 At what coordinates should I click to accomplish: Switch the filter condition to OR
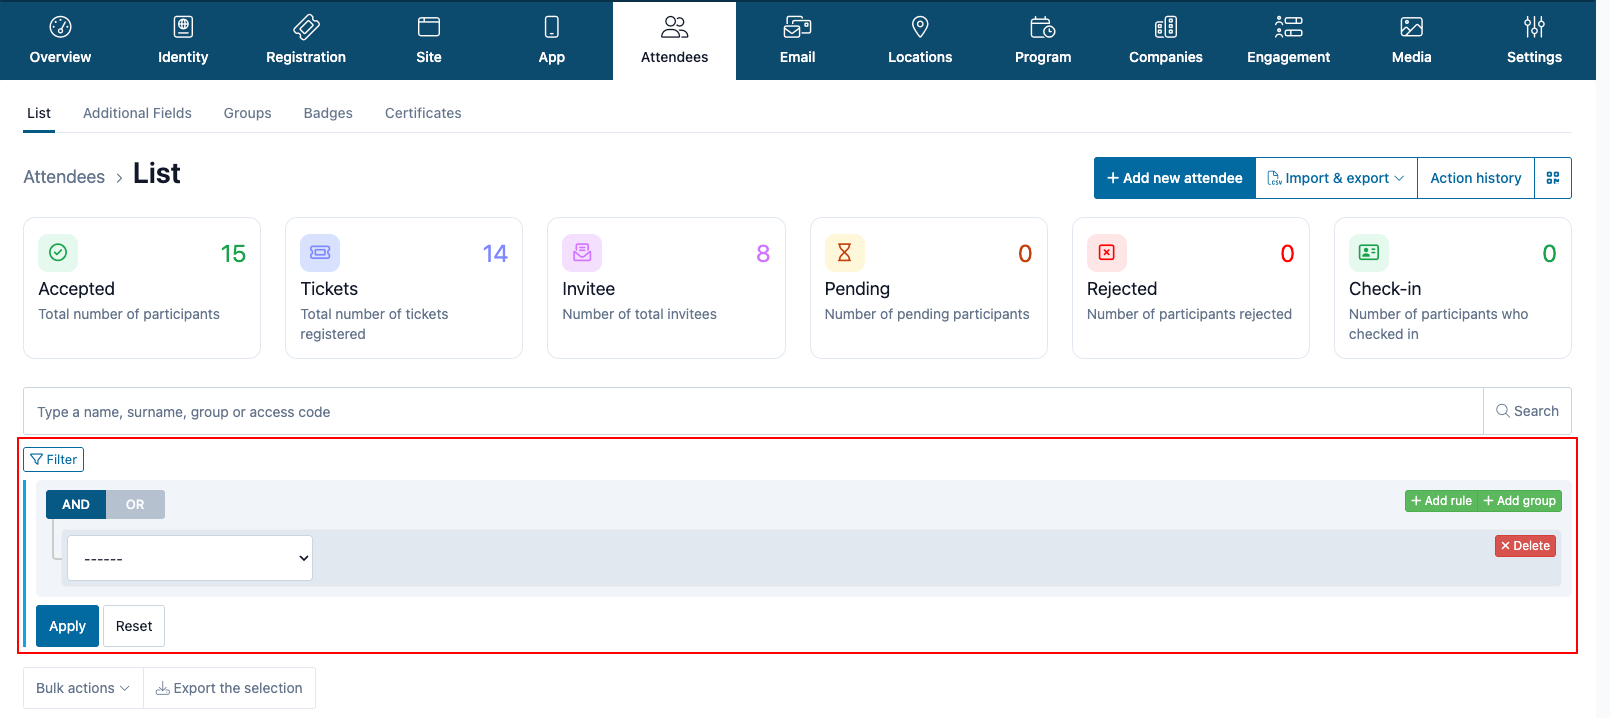(135, 504)
